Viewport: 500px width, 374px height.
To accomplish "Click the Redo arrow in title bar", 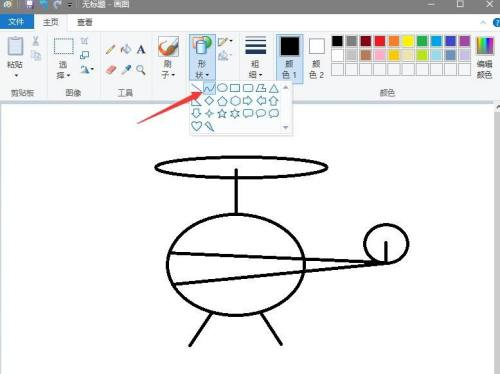I will 58,4.
